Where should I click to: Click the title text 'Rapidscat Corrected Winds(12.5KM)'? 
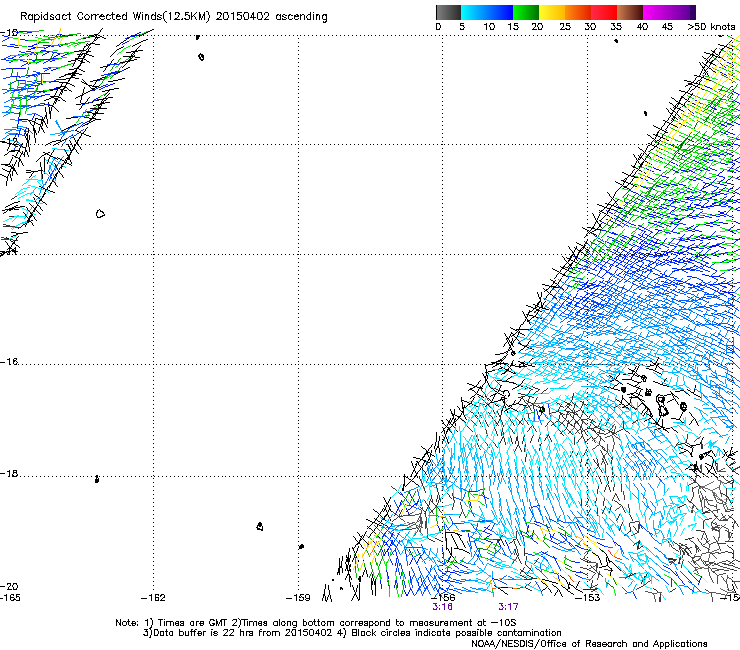coord(115,17)
